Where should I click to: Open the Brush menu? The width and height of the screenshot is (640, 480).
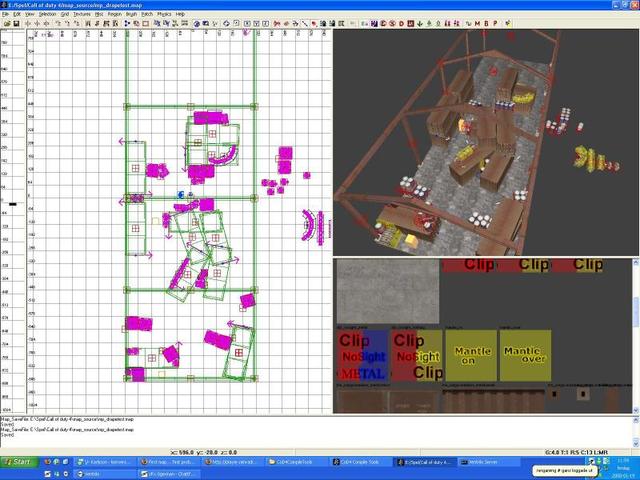(x=131, y=14)
